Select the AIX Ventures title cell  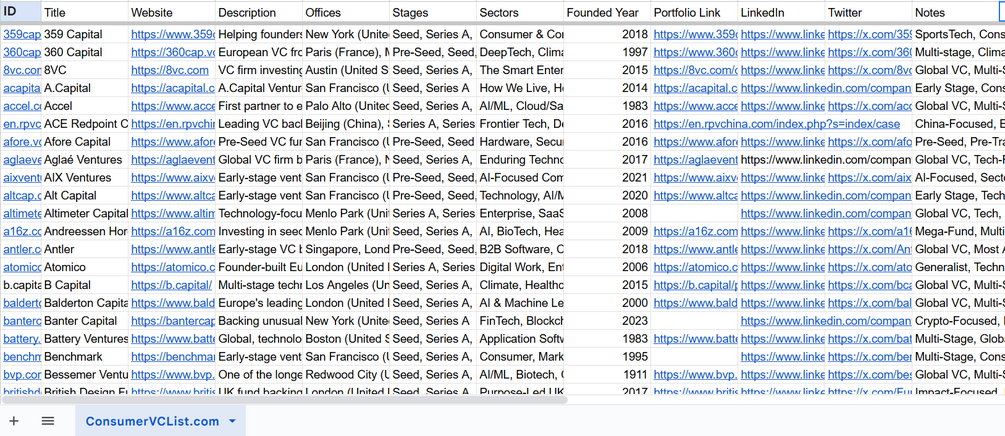(85, 178)
